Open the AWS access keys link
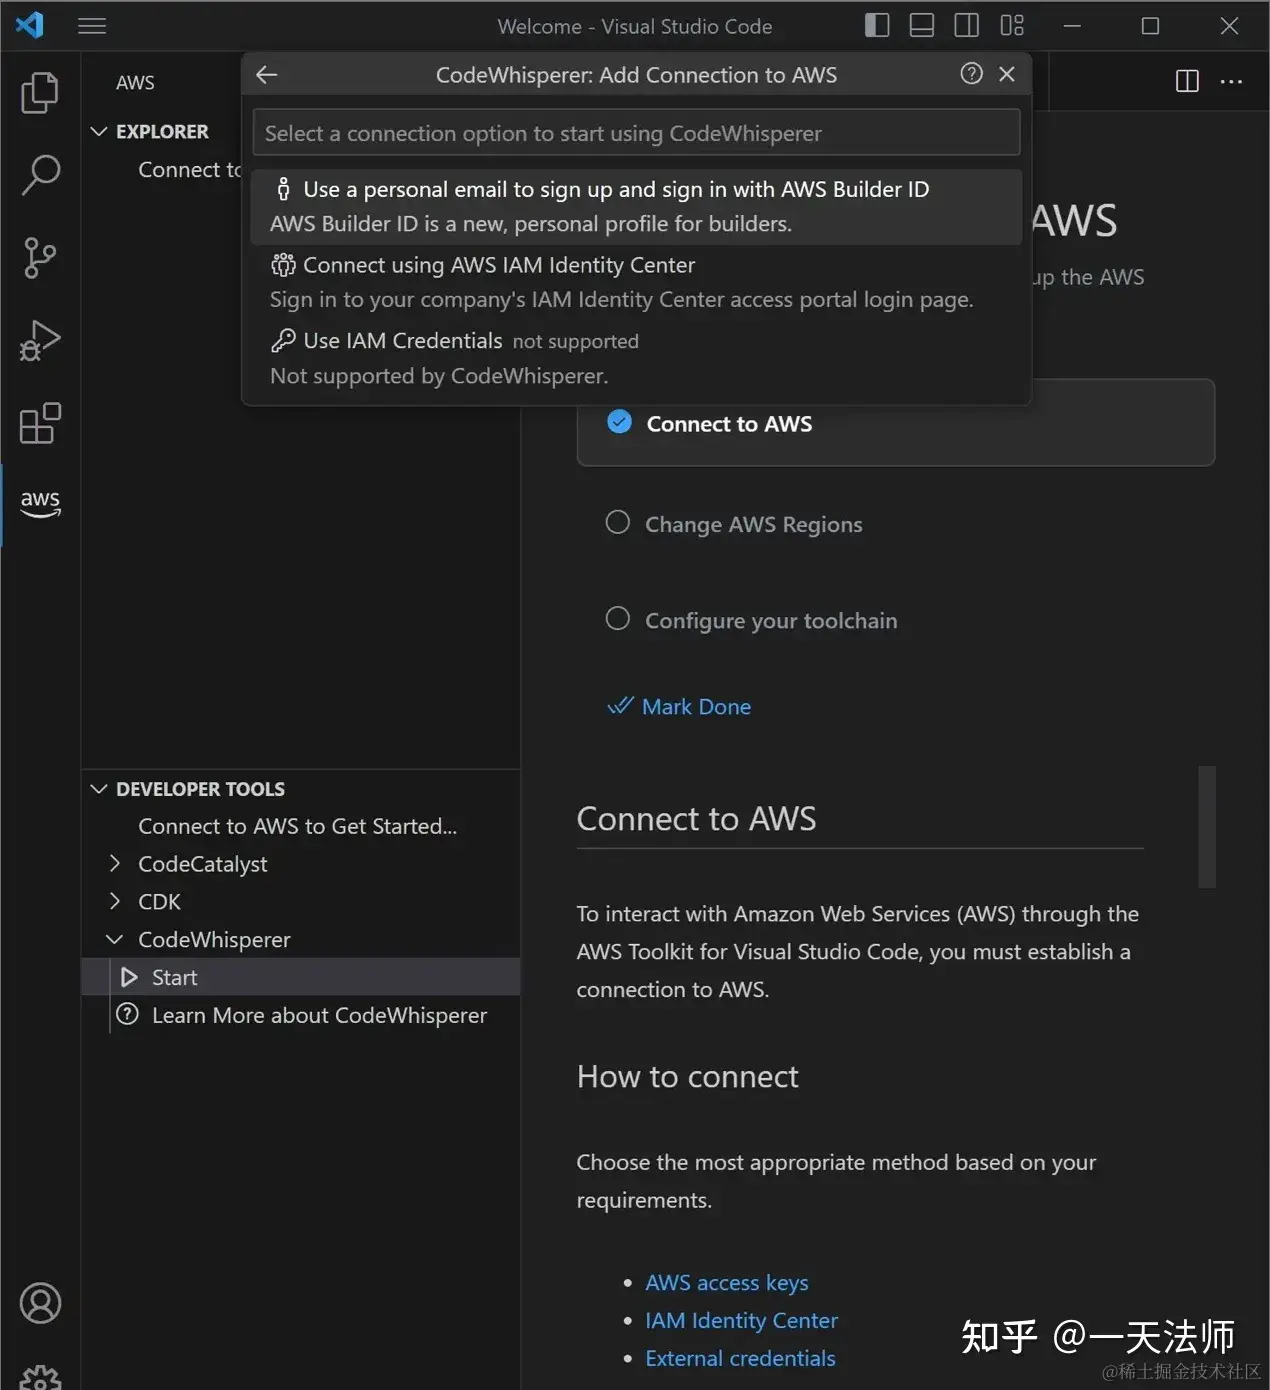 tap(727, 1282)
